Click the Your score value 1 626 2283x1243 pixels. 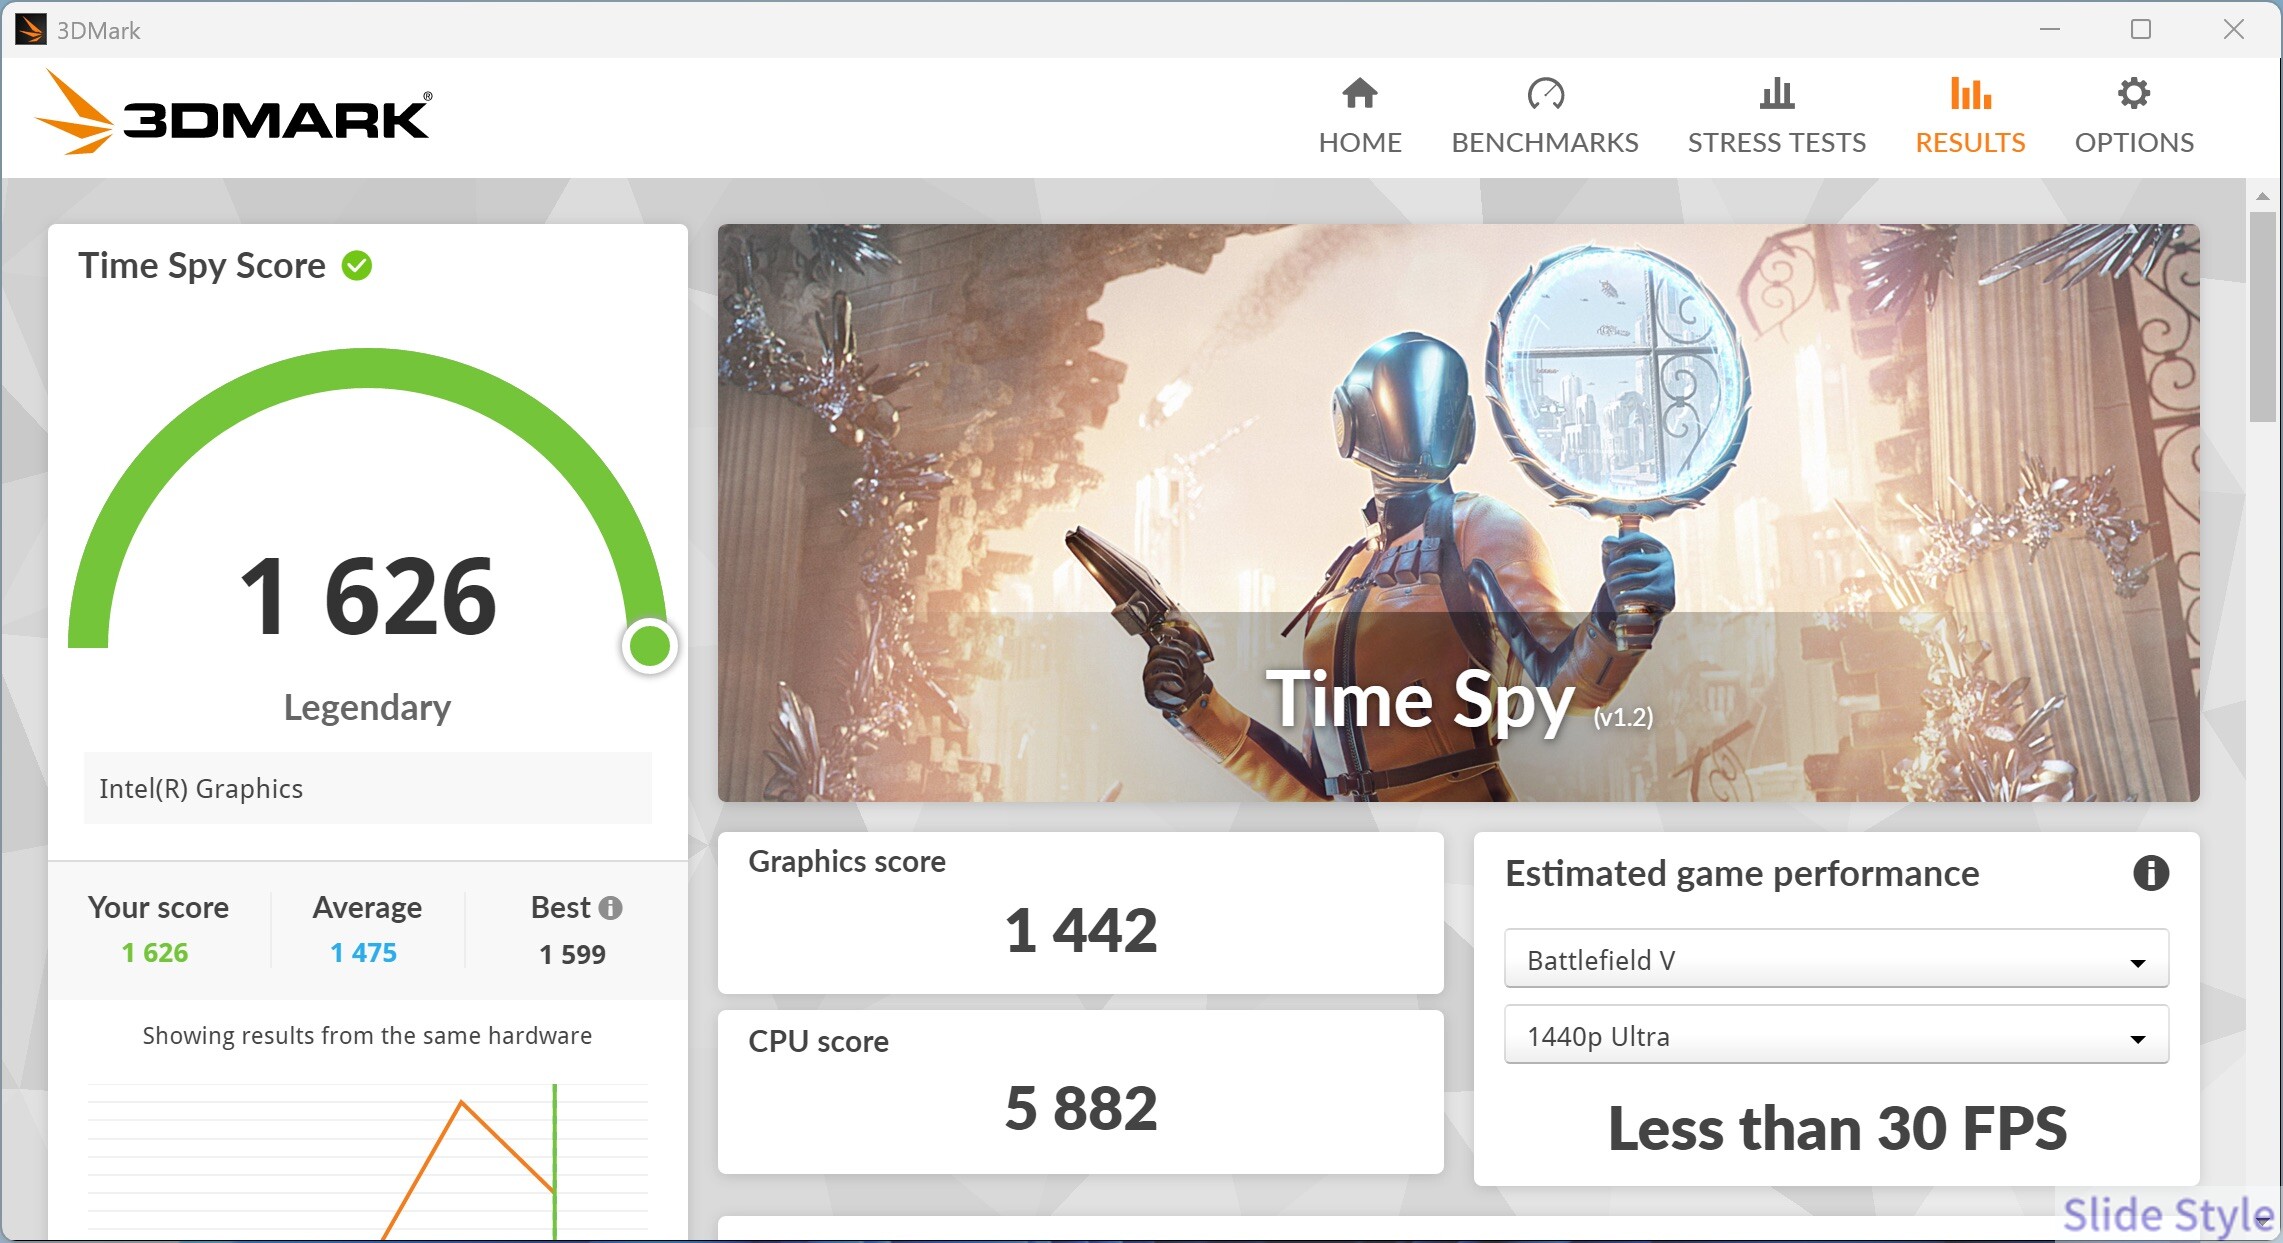155,953
